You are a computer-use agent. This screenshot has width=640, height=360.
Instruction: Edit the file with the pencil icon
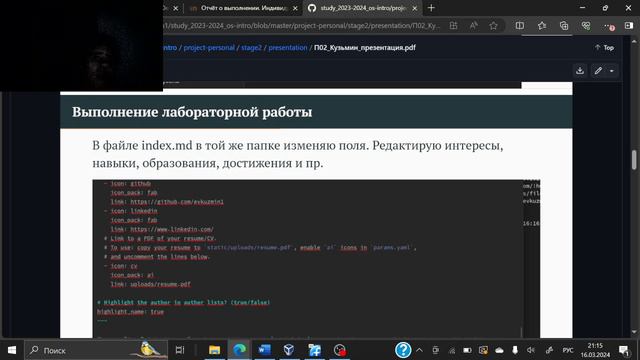(598, 71)
